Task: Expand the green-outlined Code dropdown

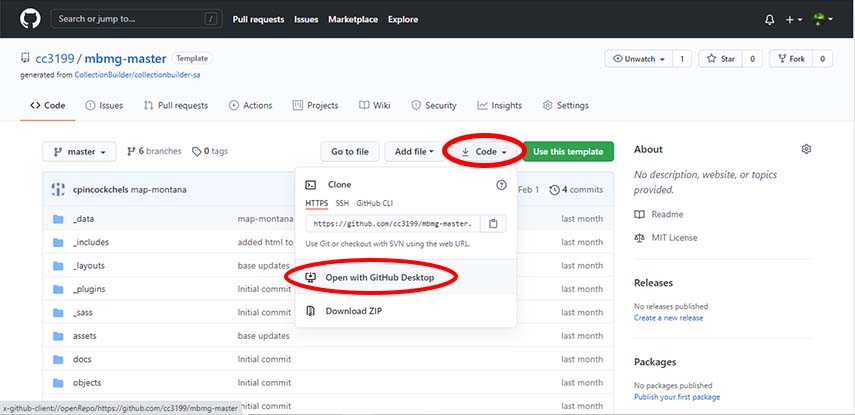Action: click(x=484, y=152)
